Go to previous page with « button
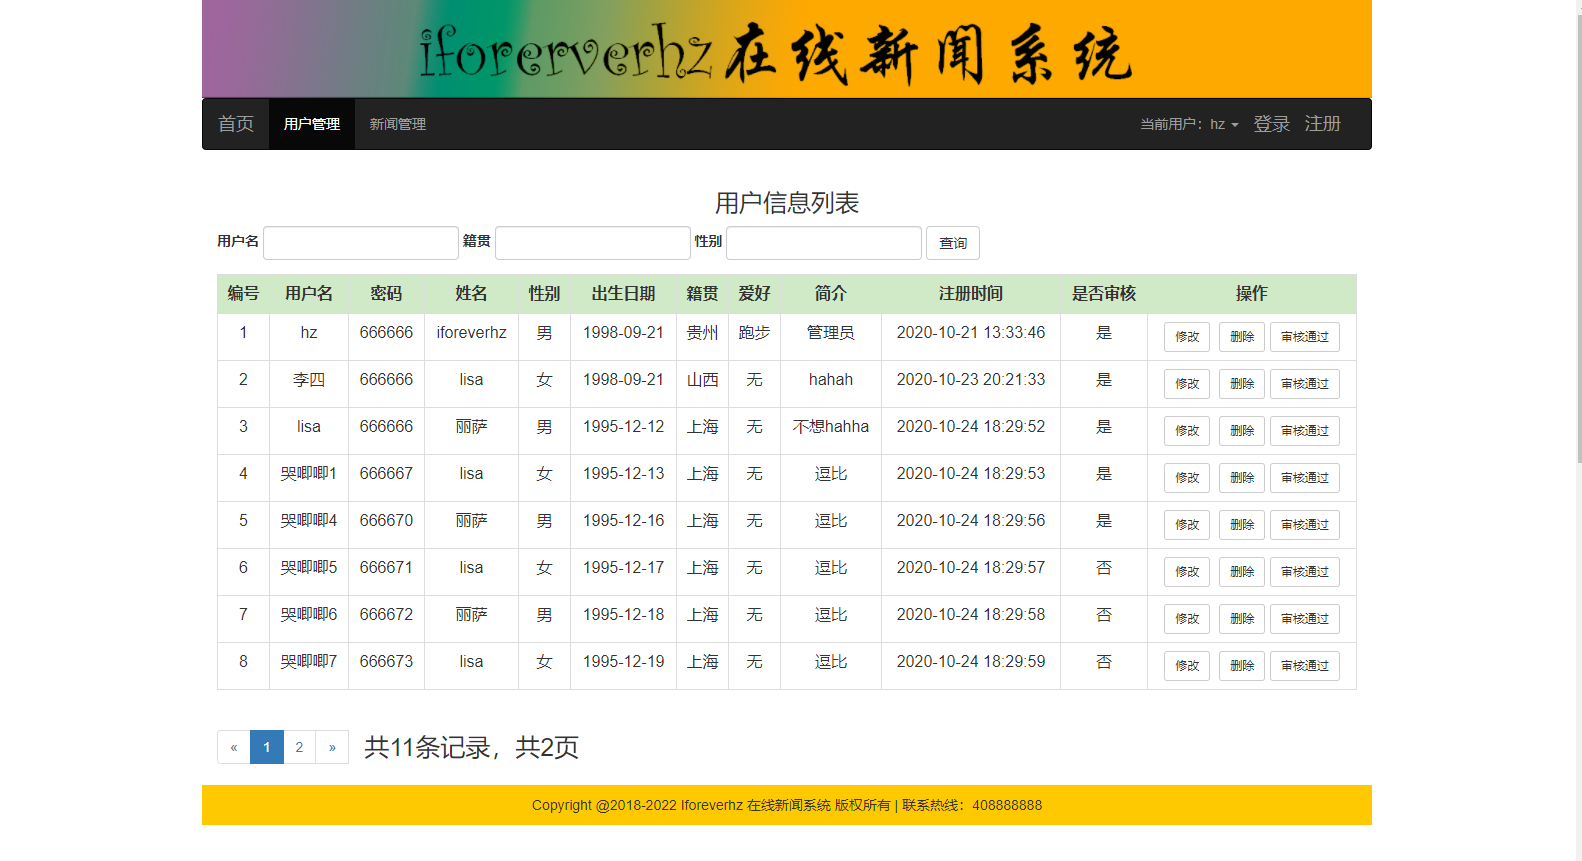1582x861 pixels. (234, 747)
